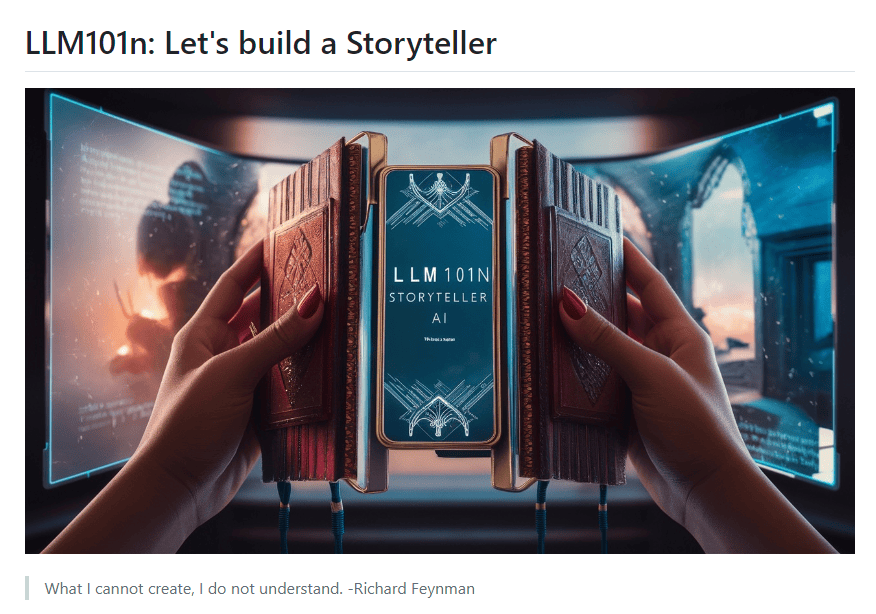Click the "LLM101N" text on phone screen
876x614 pixels.
[x=441, y=275]
